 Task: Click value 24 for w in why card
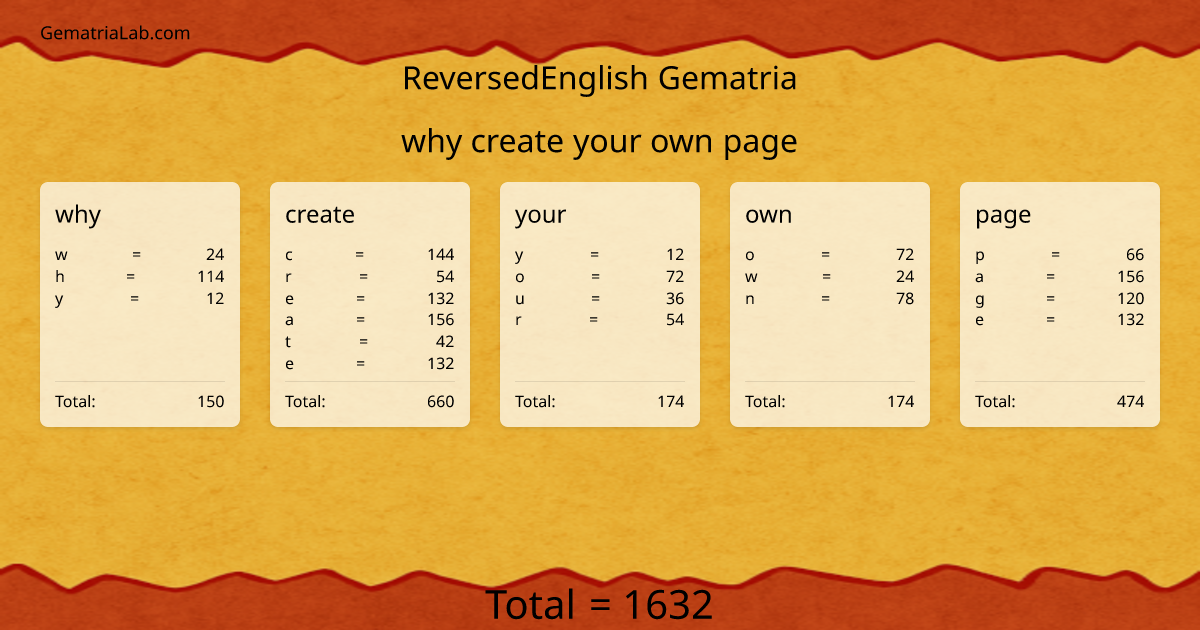[x=215, y=255]
